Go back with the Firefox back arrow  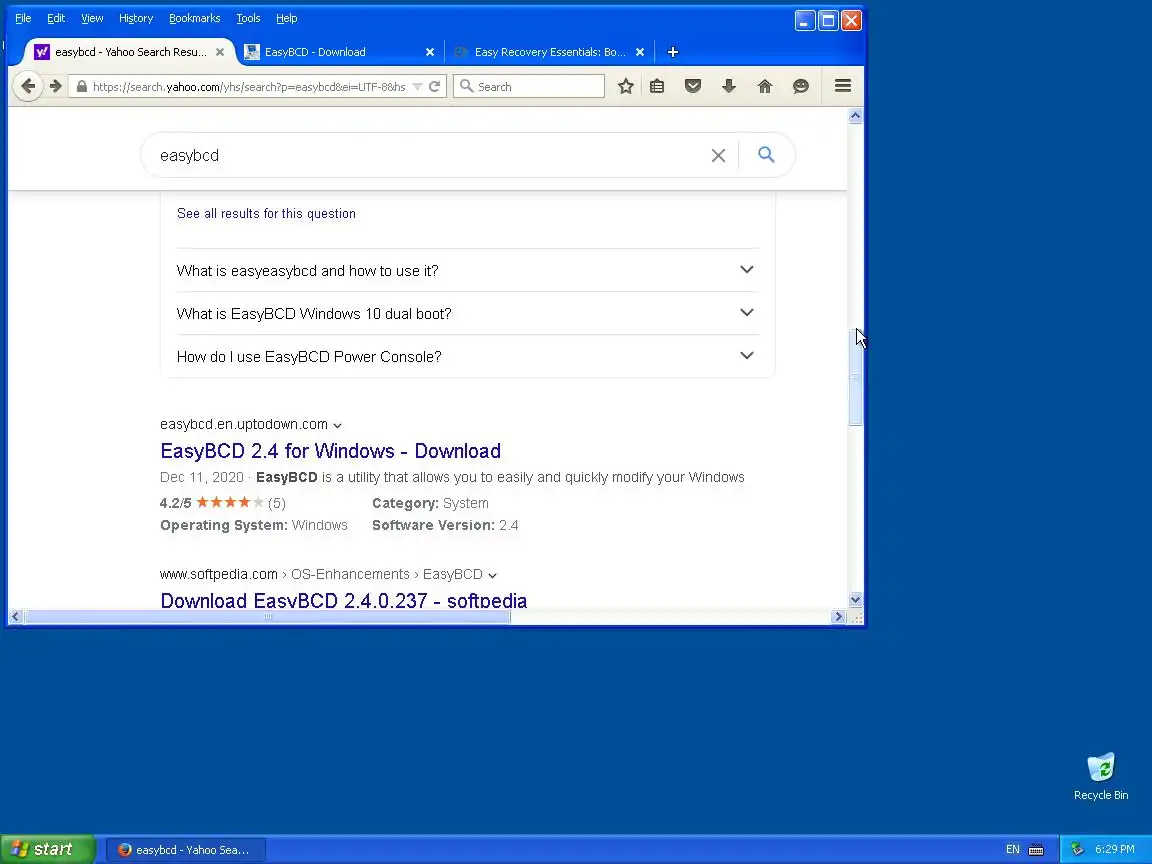28,87
